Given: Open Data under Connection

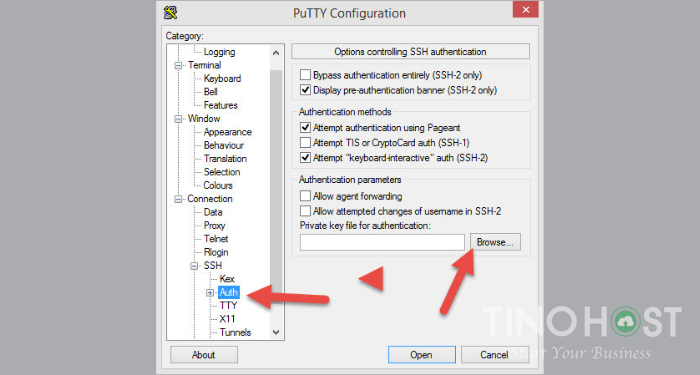Looking at the screenshot, I should point(213,212).
